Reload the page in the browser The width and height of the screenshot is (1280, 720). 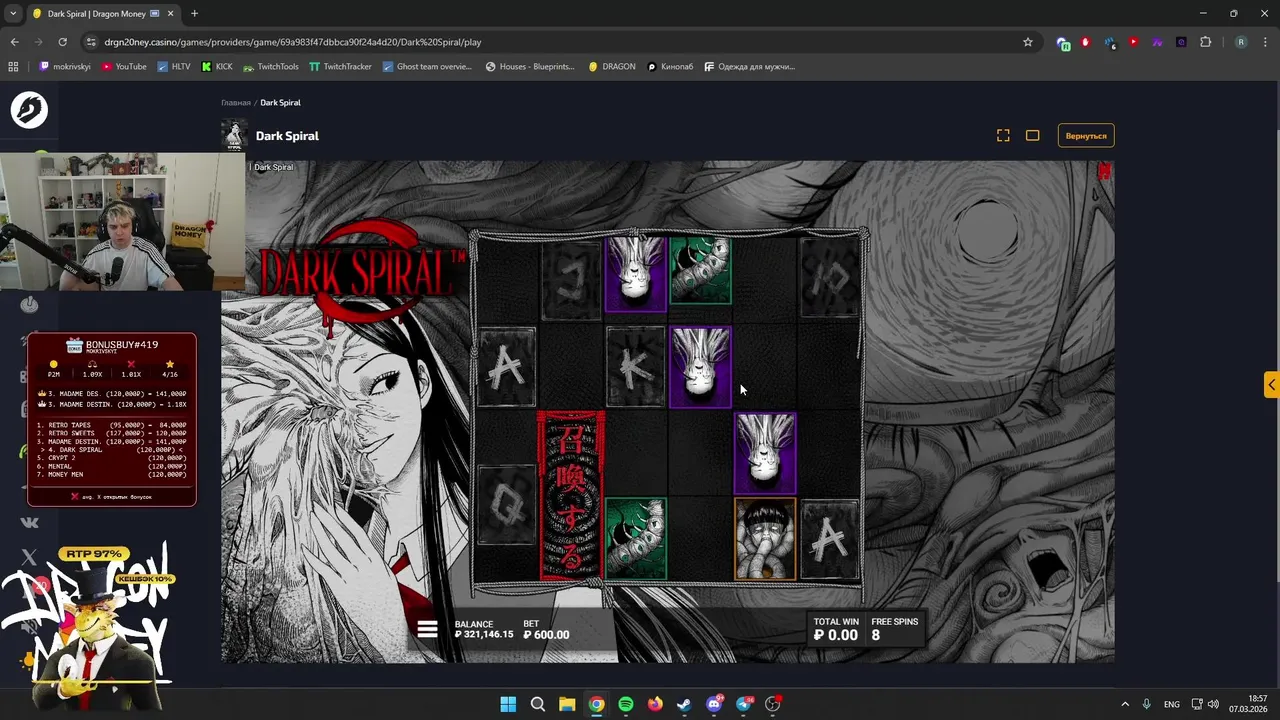pos(62,42)
